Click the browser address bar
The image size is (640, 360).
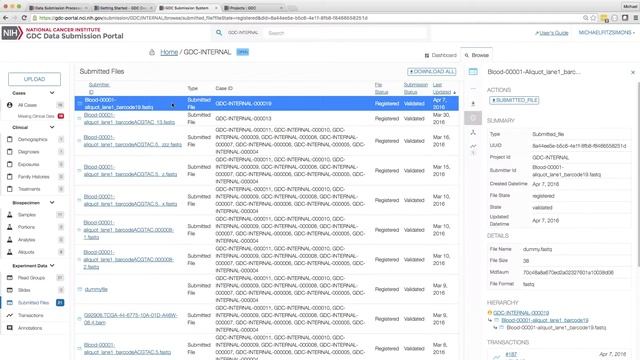tap(306, 18)
